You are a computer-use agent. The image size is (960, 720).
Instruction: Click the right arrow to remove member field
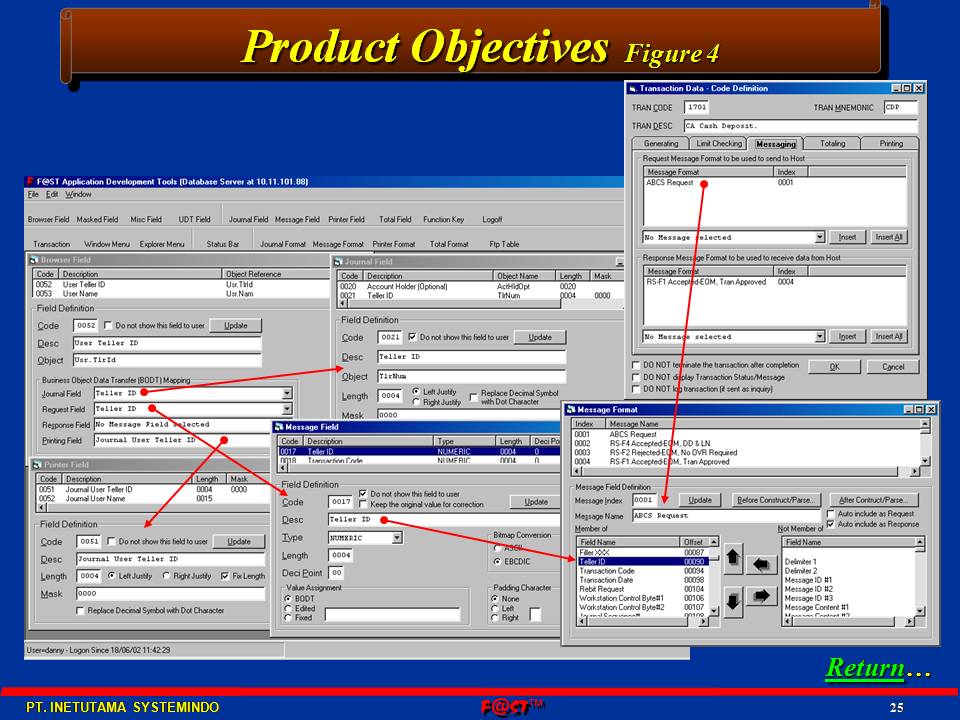click(x=762, y=597)
